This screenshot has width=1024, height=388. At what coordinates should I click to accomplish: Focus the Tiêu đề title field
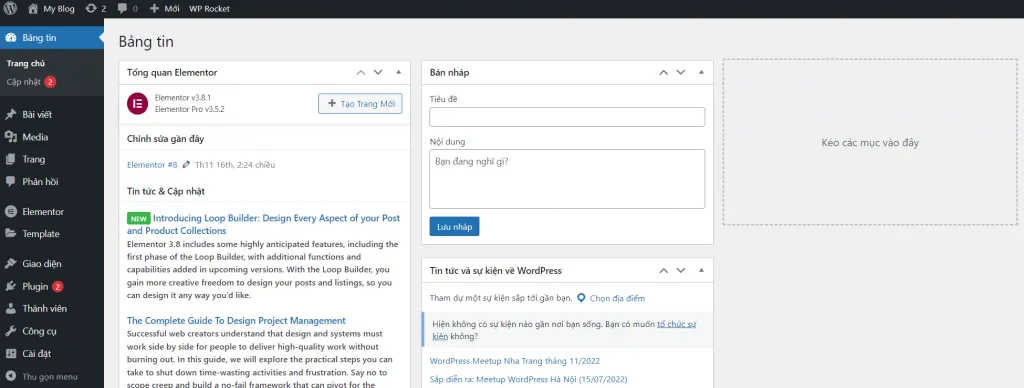click(x=567, y=117)
